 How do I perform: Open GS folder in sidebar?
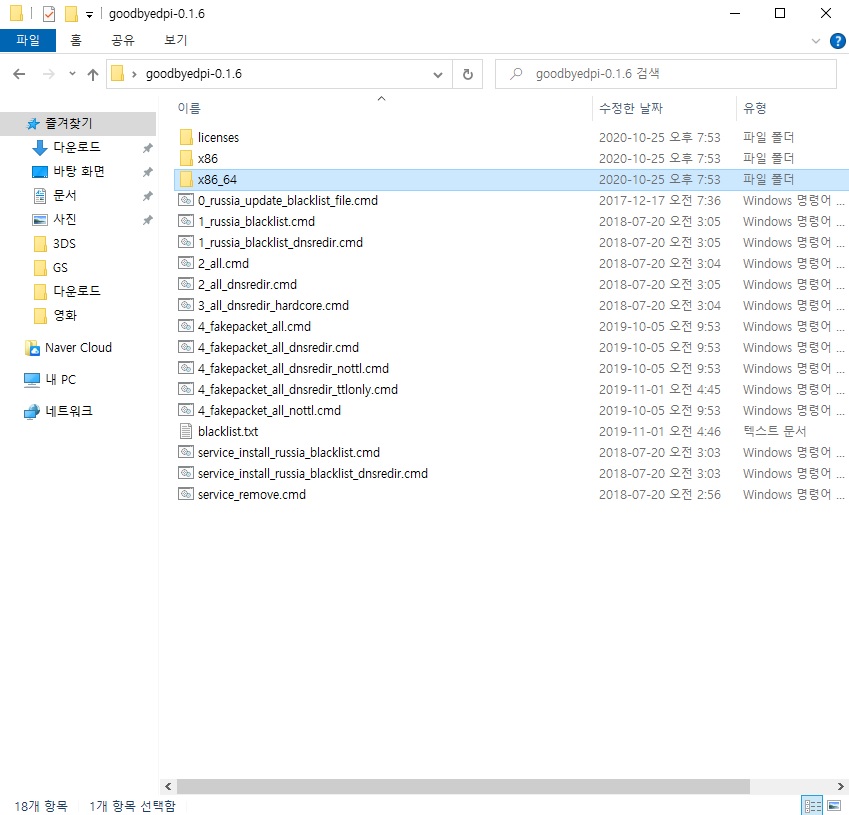point(60,268)
